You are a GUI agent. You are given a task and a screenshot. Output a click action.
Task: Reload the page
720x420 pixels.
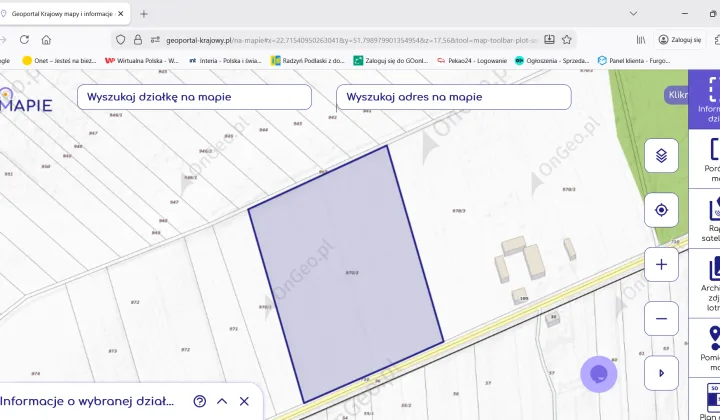(x=24, y=40)
